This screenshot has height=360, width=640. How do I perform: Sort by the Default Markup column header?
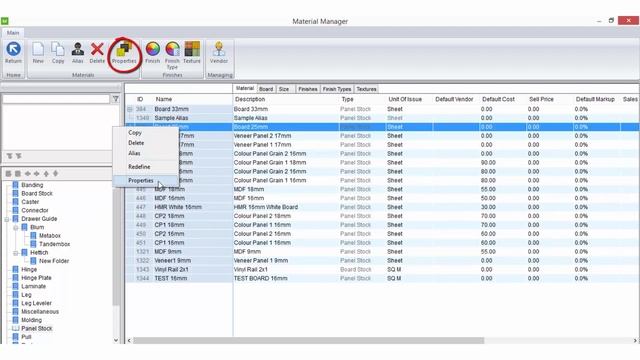click(x=595, y=99)
